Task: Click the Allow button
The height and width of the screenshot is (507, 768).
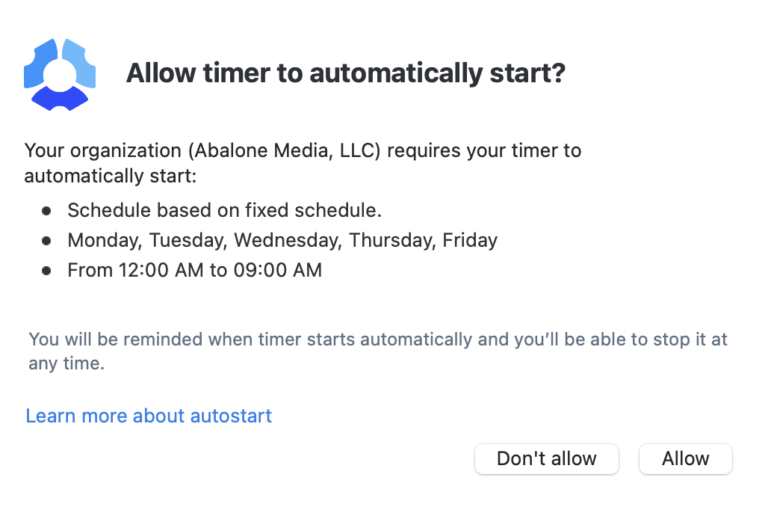Action: click(685, 459)
